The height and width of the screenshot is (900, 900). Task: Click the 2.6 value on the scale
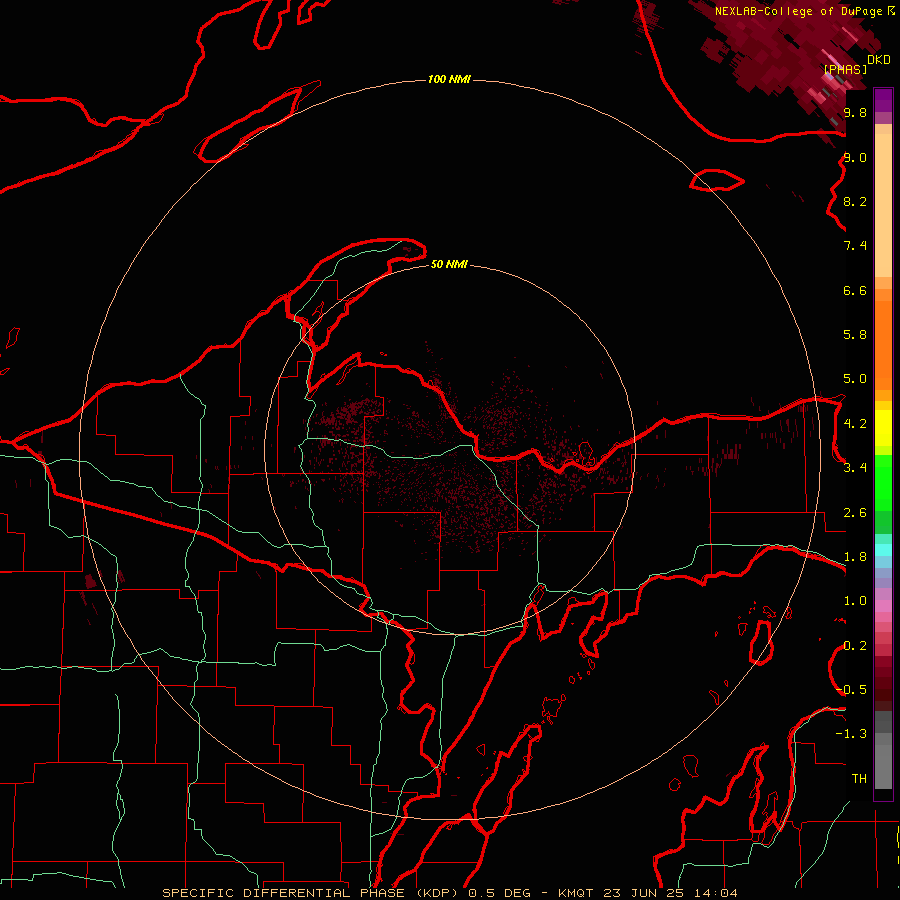pos(855,513)
